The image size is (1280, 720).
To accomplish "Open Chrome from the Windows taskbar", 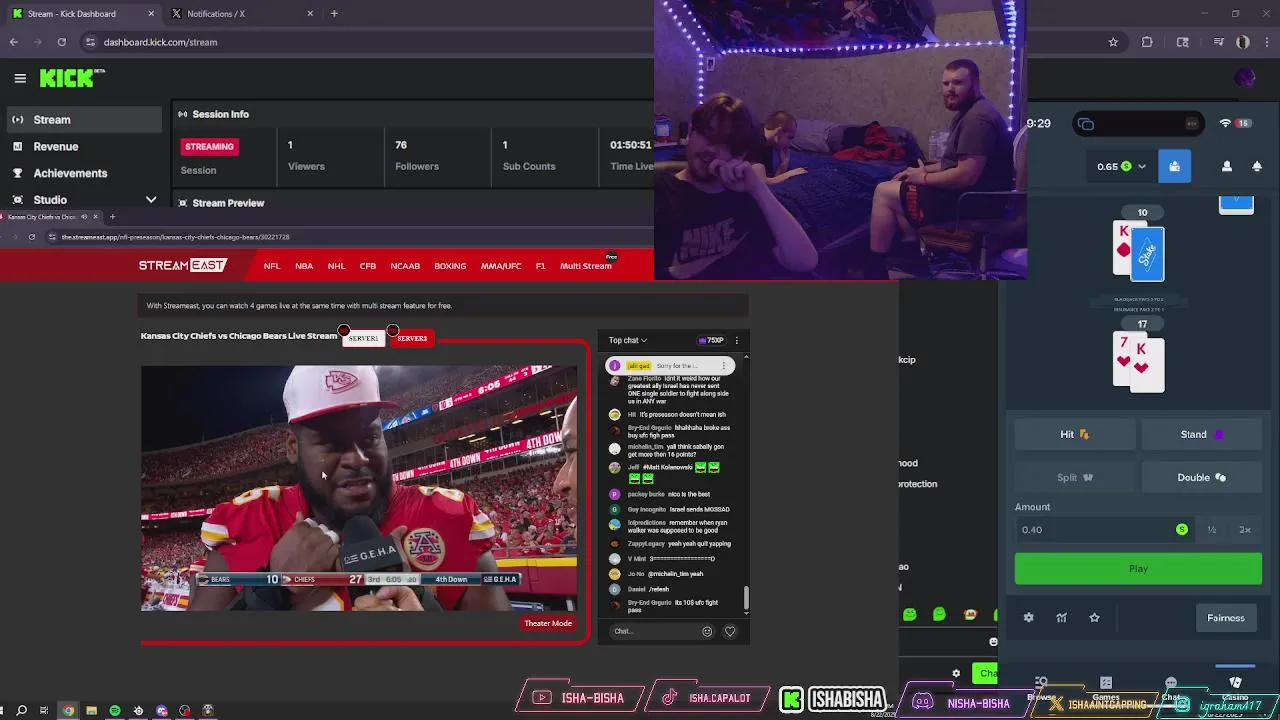I will coord(68,711).
